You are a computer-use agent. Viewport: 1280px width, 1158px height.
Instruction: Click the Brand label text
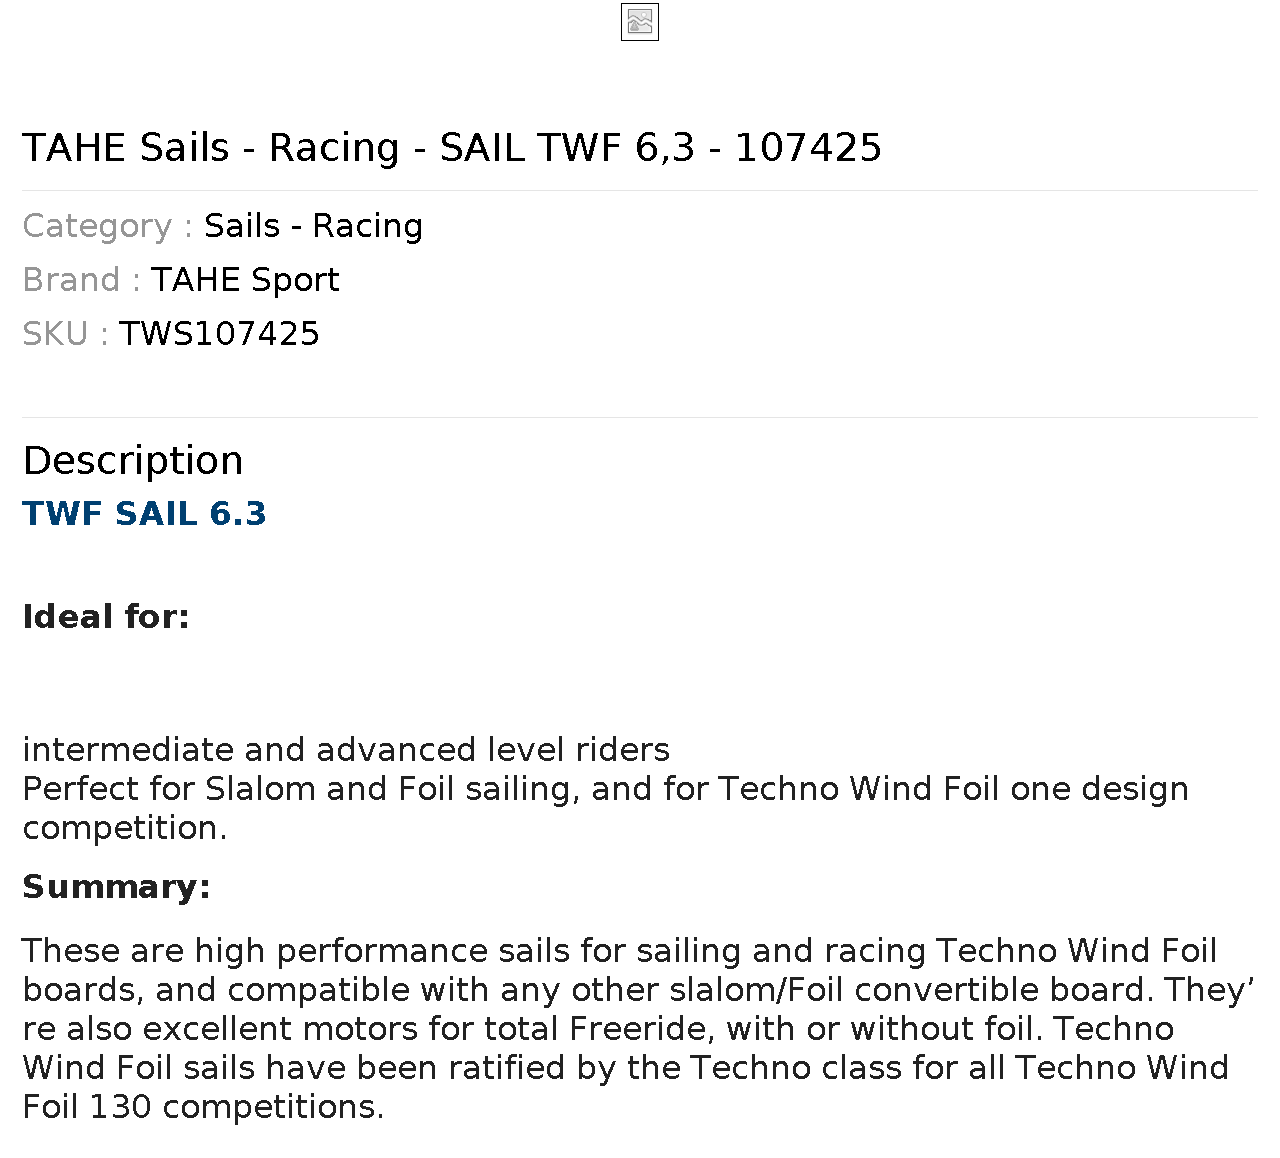tap(81, 280)
